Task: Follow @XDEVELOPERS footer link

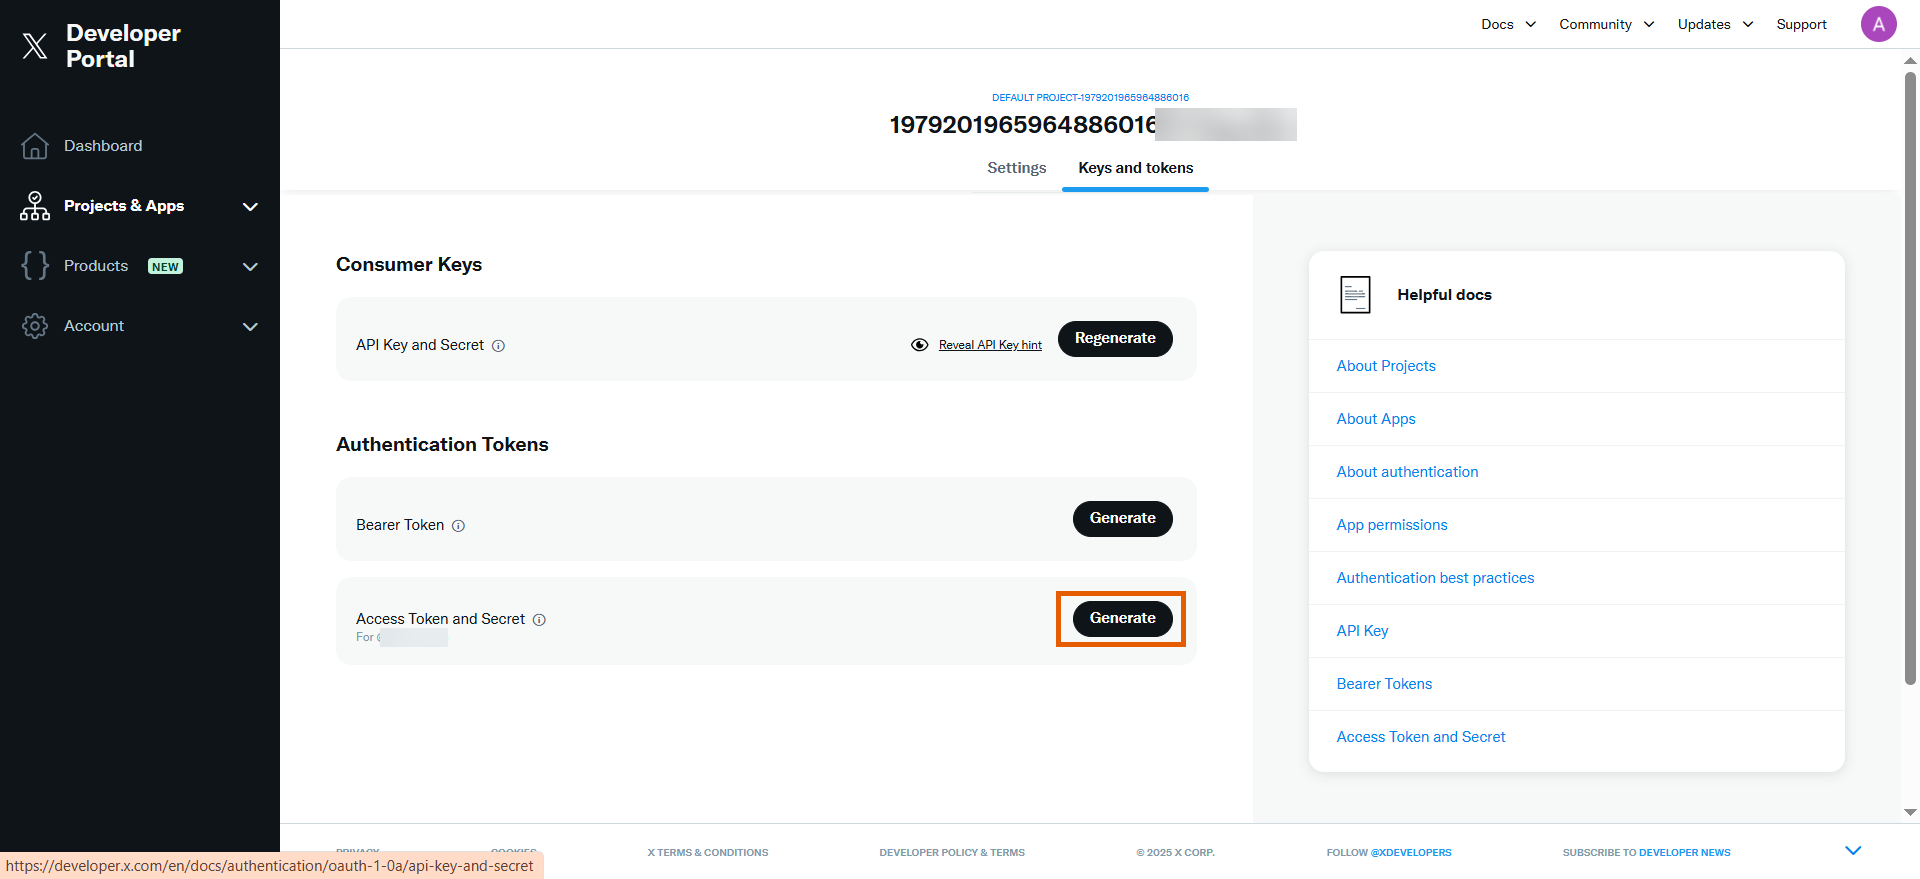Action: [x=1411, y=853]
